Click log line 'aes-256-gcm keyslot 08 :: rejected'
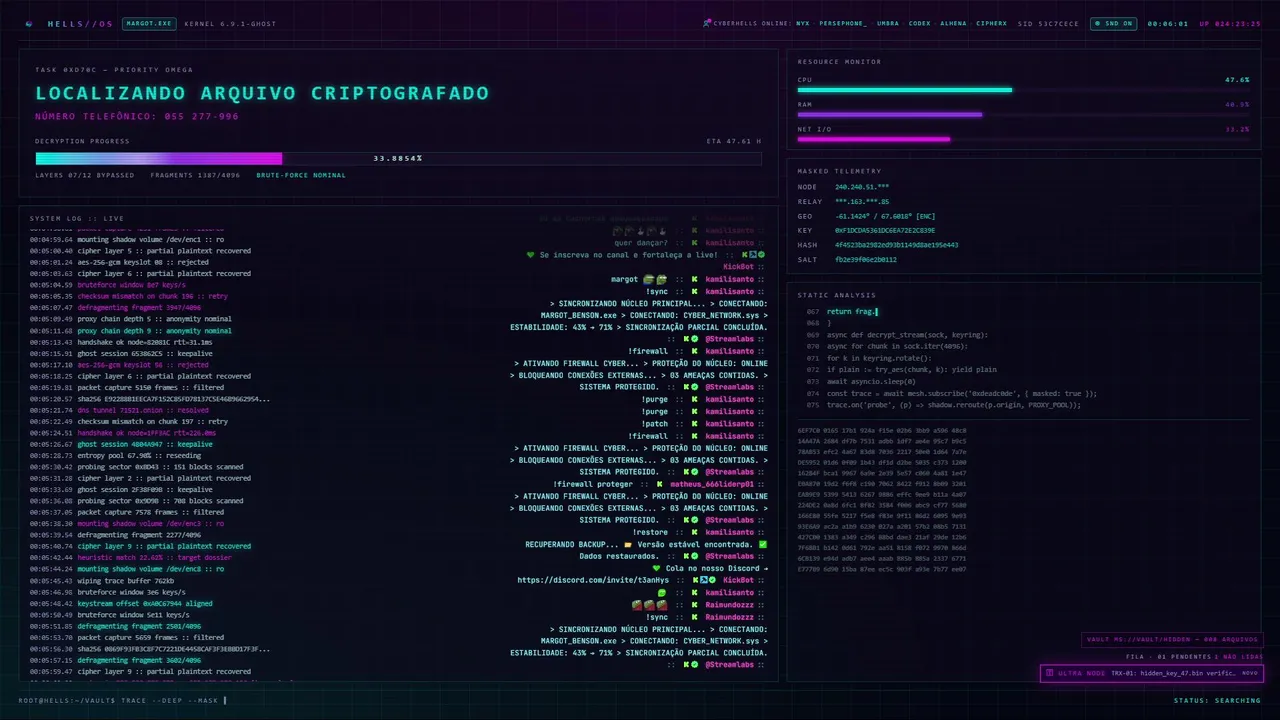The image size is (1280, 720). point(142,262)
